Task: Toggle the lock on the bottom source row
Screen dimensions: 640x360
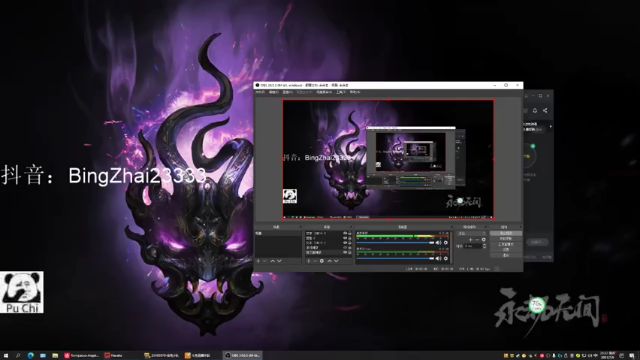Action: pos(350,252)
